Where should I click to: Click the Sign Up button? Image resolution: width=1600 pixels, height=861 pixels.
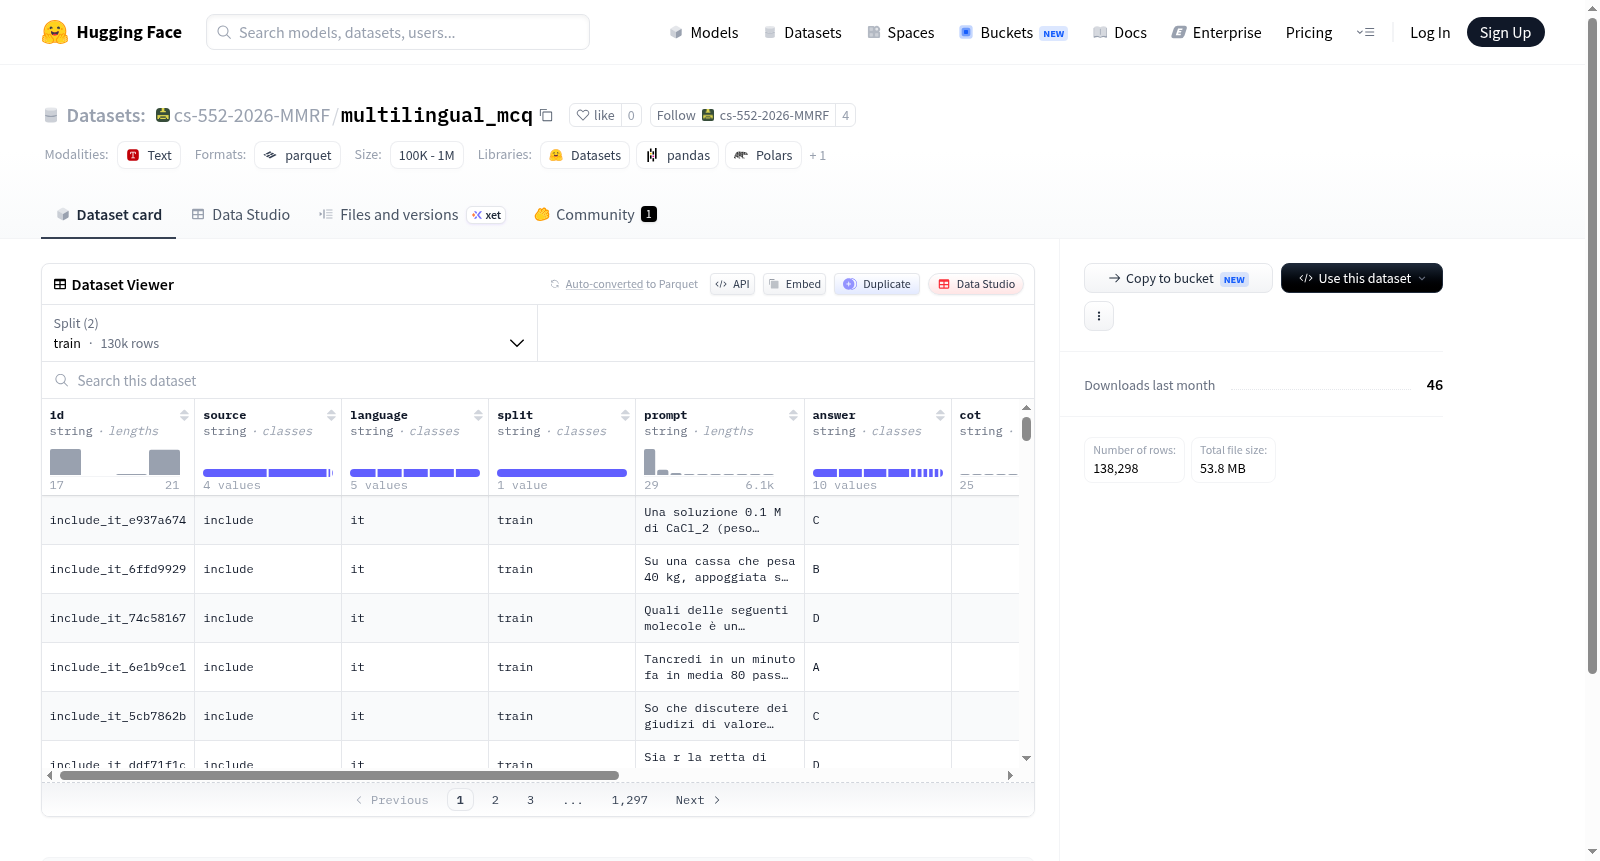pyautogui.click(x=1505, y=32)
